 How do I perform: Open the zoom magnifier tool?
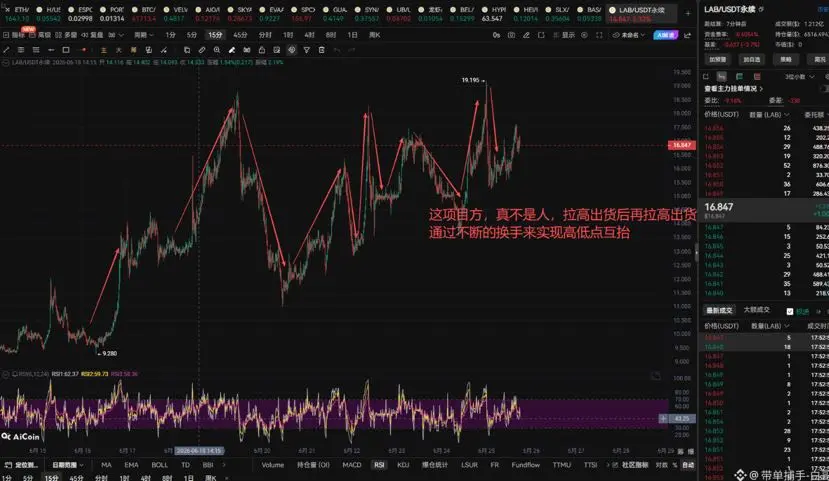217,50
